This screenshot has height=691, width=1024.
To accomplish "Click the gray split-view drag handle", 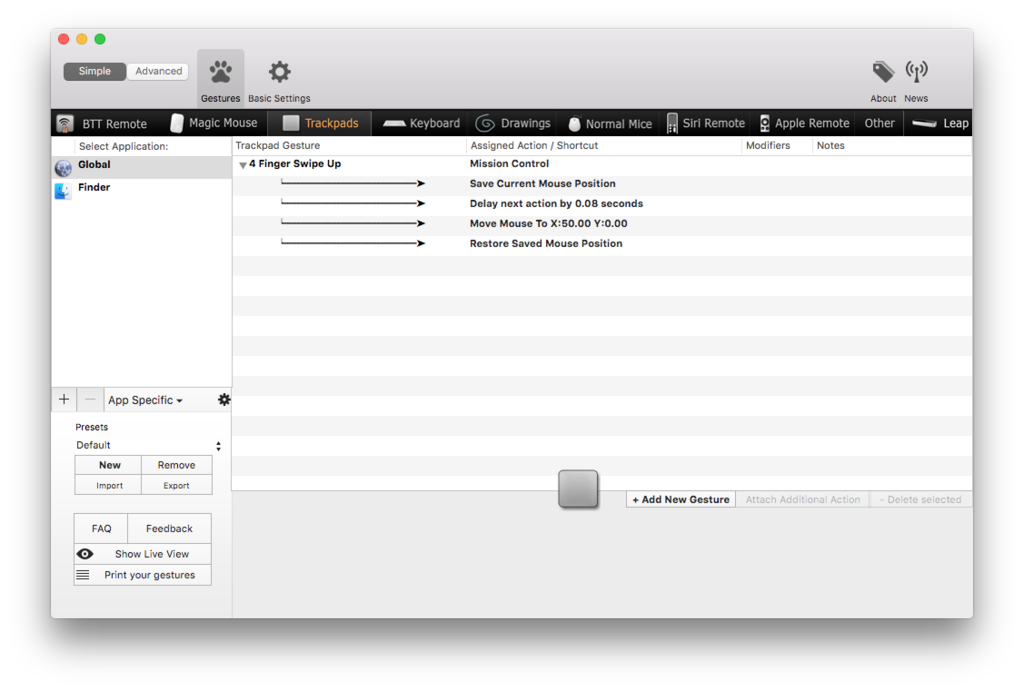I will coord(578,489).
